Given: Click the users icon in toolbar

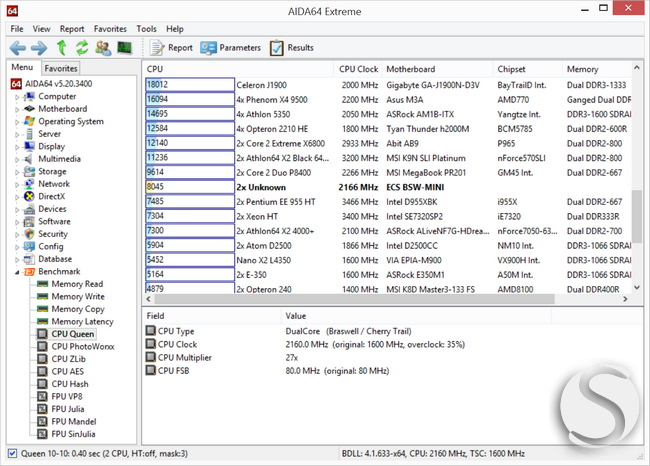Looking at the screenshot, I should pyautogui.click(x=103, y=48).
